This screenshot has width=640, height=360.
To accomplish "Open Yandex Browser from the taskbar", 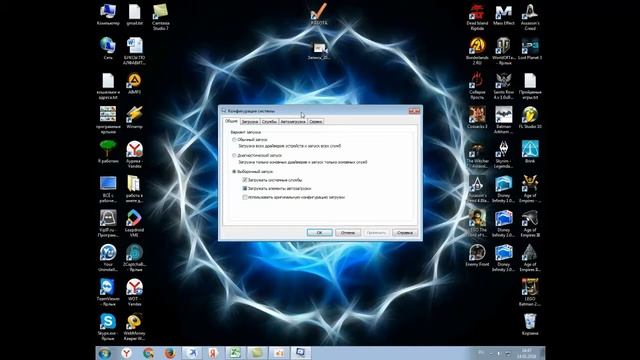I will [127, 353].
